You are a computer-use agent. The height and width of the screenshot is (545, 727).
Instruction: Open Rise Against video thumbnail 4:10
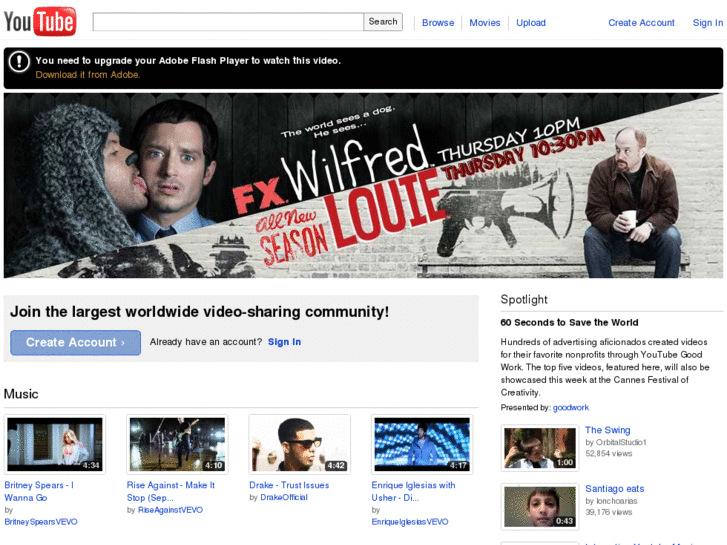pyautogui.click(x=177, y=444)
